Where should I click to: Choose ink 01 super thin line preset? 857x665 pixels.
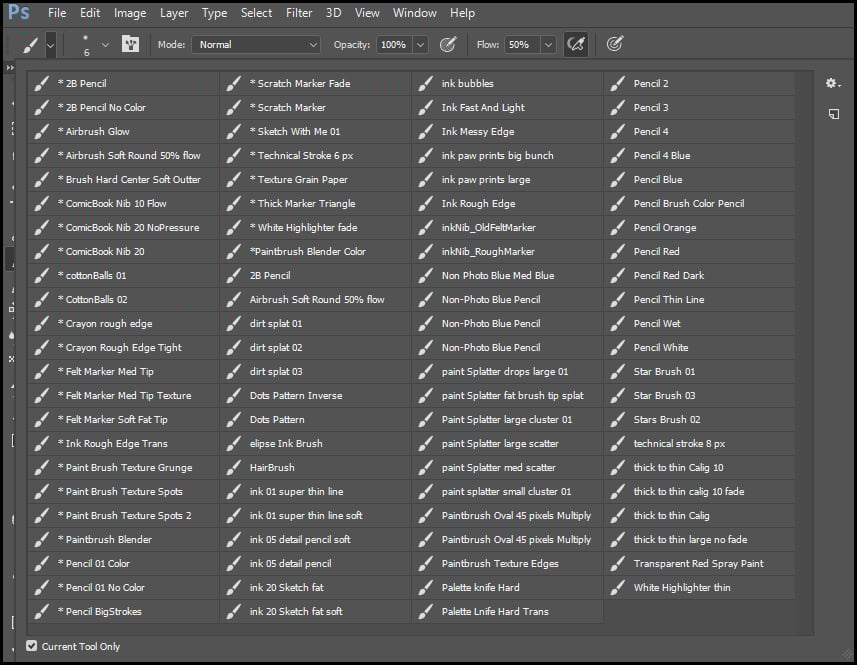pyautogui.click(x=315, y=491)
